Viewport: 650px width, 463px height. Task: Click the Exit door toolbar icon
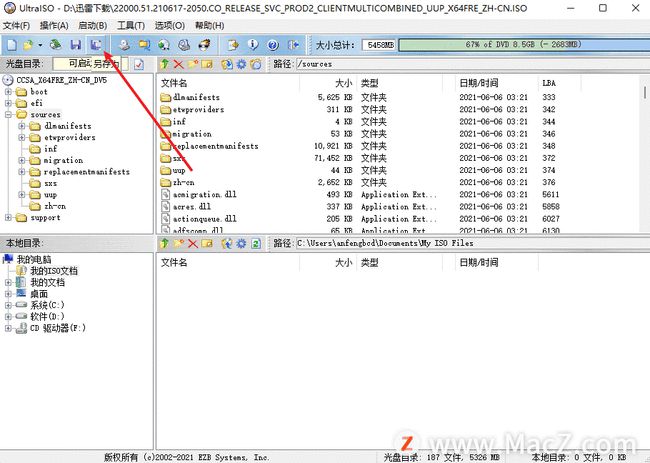pyautogui.click(x=293, y=44)
